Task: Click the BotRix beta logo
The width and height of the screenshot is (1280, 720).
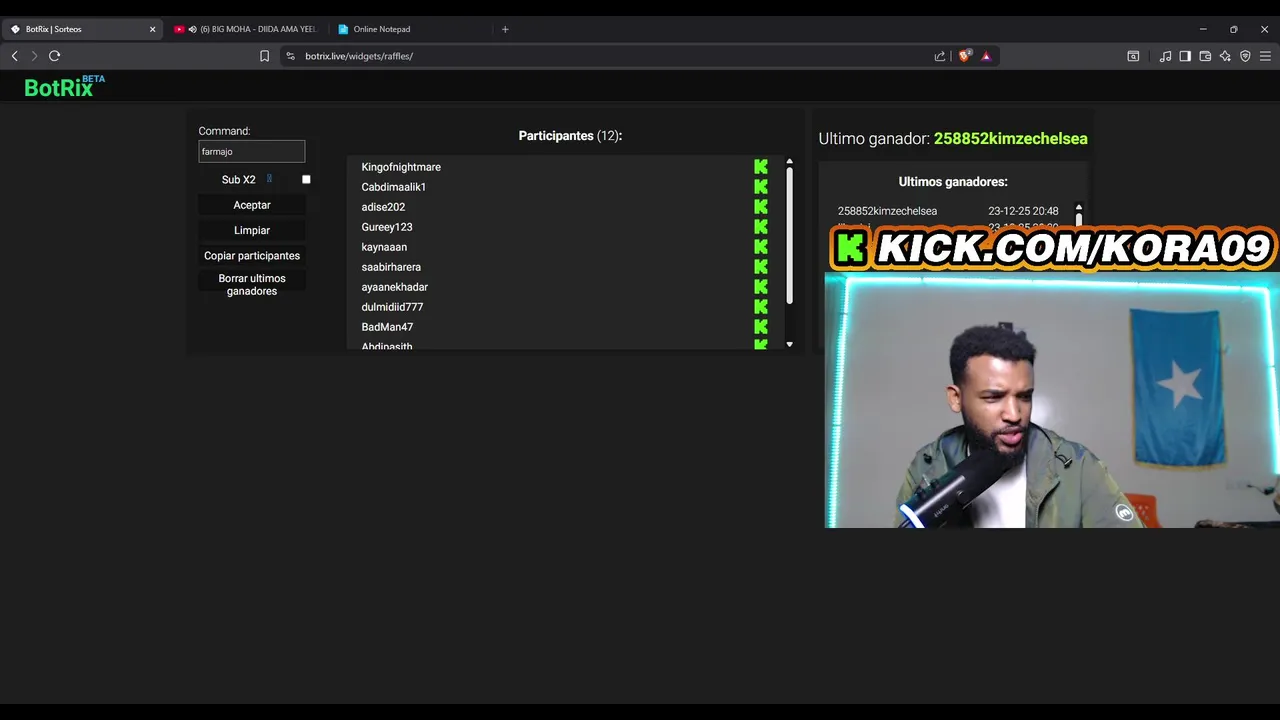Action: pos(64,87)
